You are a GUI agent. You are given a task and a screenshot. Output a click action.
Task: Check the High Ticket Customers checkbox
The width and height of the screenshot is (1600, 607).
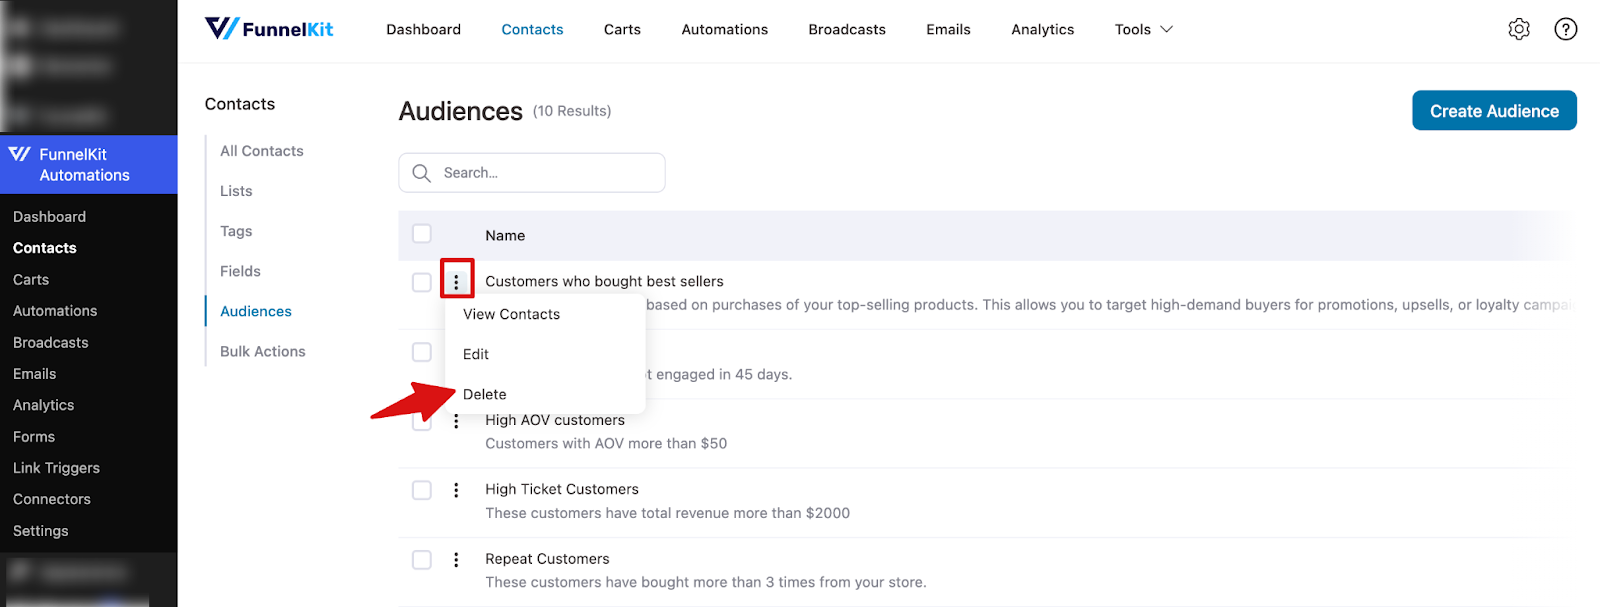[x=422, y=490]
